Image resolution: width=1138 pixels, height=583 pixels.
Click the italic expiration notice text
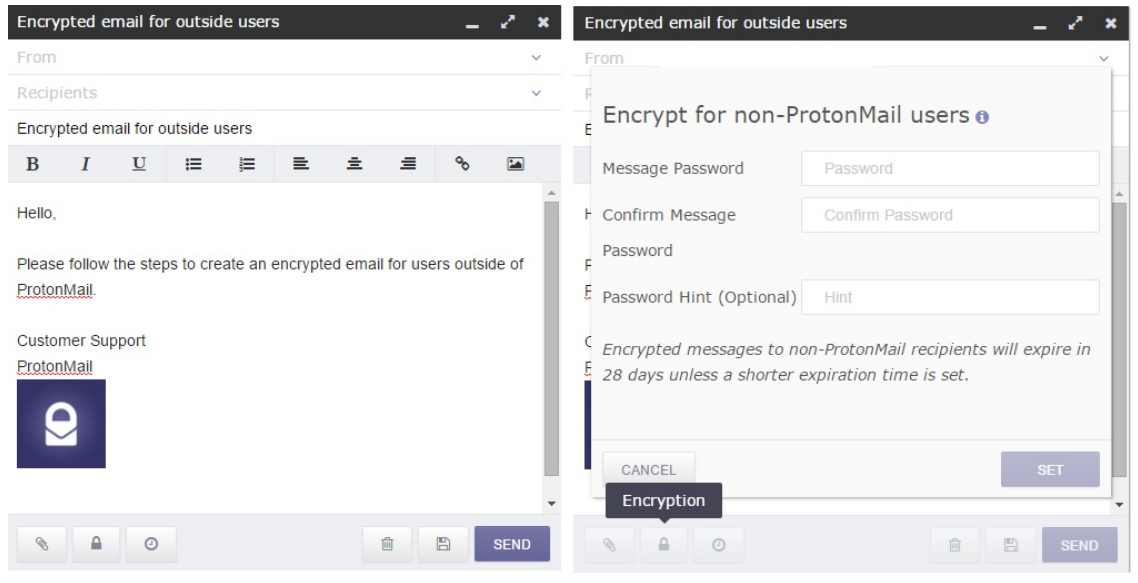pyautogui.click(x=845, y=363)
